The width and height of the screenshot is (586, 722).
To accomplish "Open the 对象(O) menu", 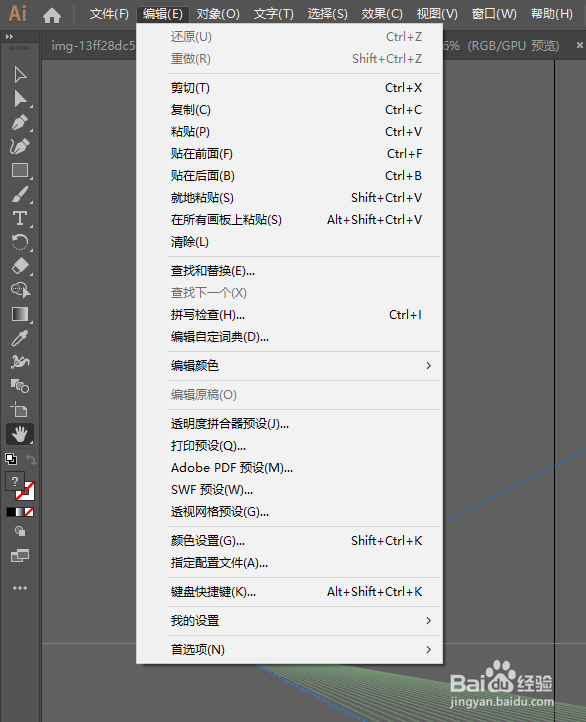I will [x=218, y=14].
